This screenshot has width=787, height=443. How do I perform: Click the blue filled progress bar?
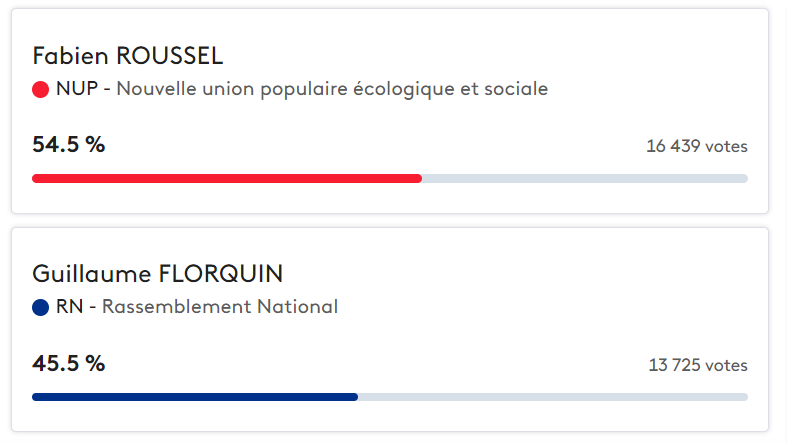coord(195,397)
